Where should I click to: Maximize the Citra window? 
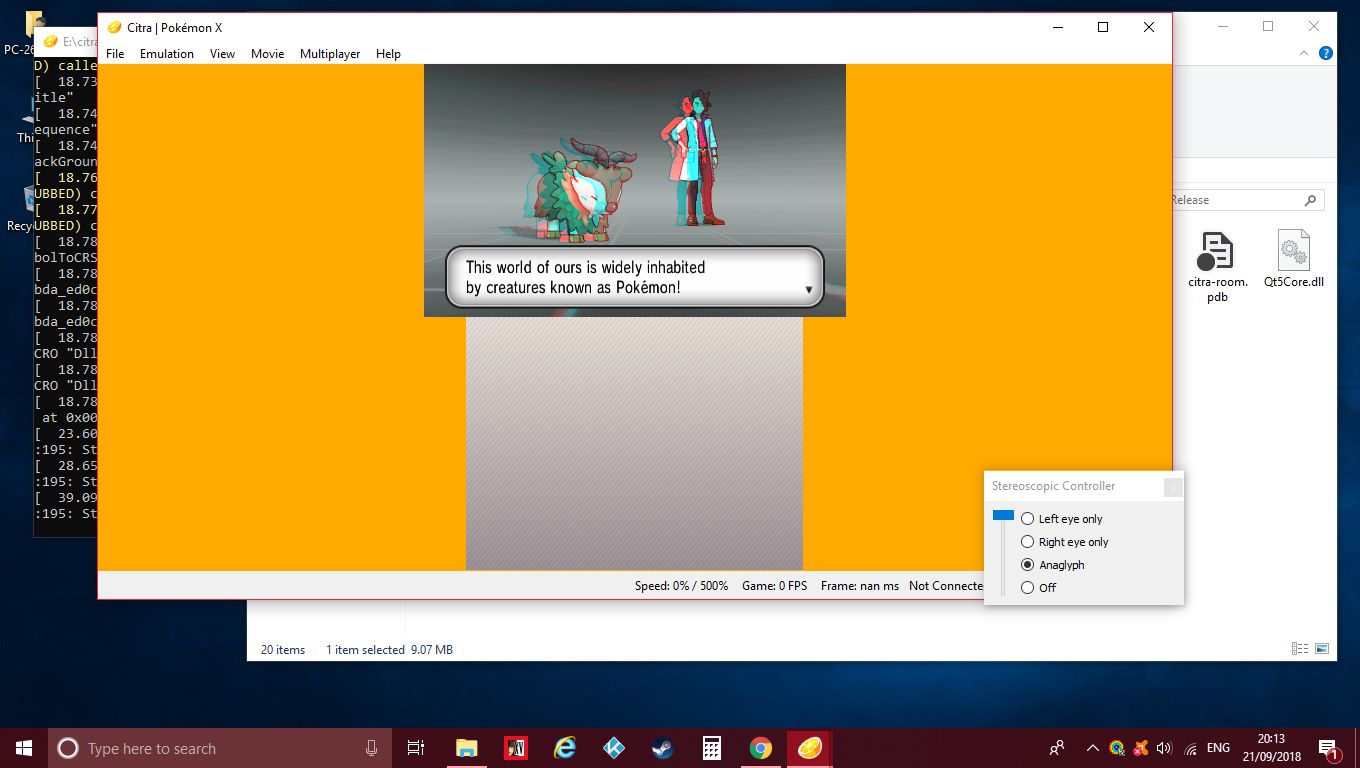click(x=1103, y=27)
